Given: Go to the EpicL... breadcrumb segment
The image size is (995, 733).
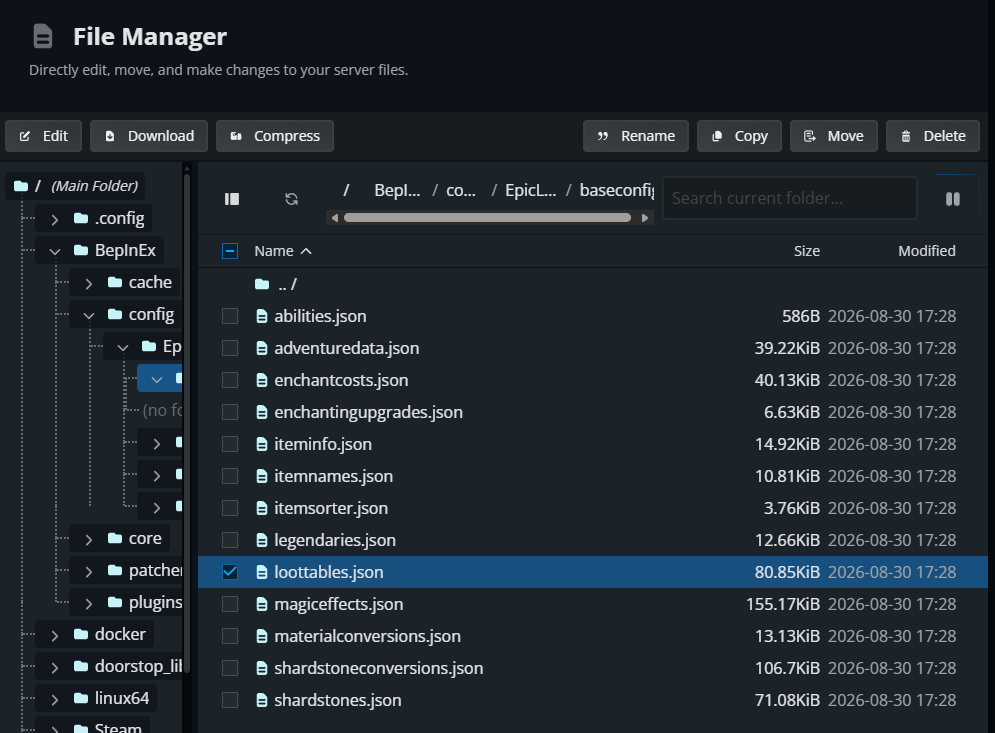Looking at the screenshot, I should [x=530, y=190].
